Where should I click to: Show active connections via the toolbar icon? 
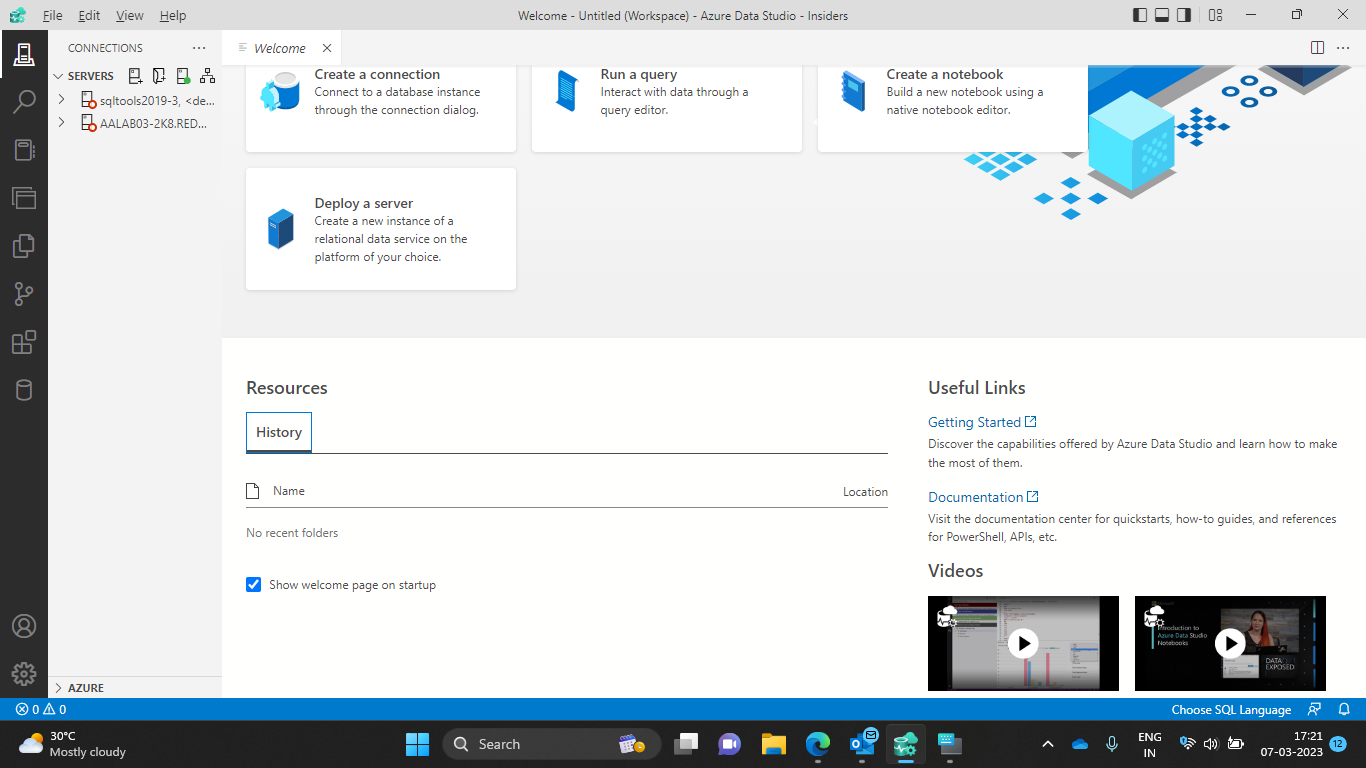click(183, 75)
